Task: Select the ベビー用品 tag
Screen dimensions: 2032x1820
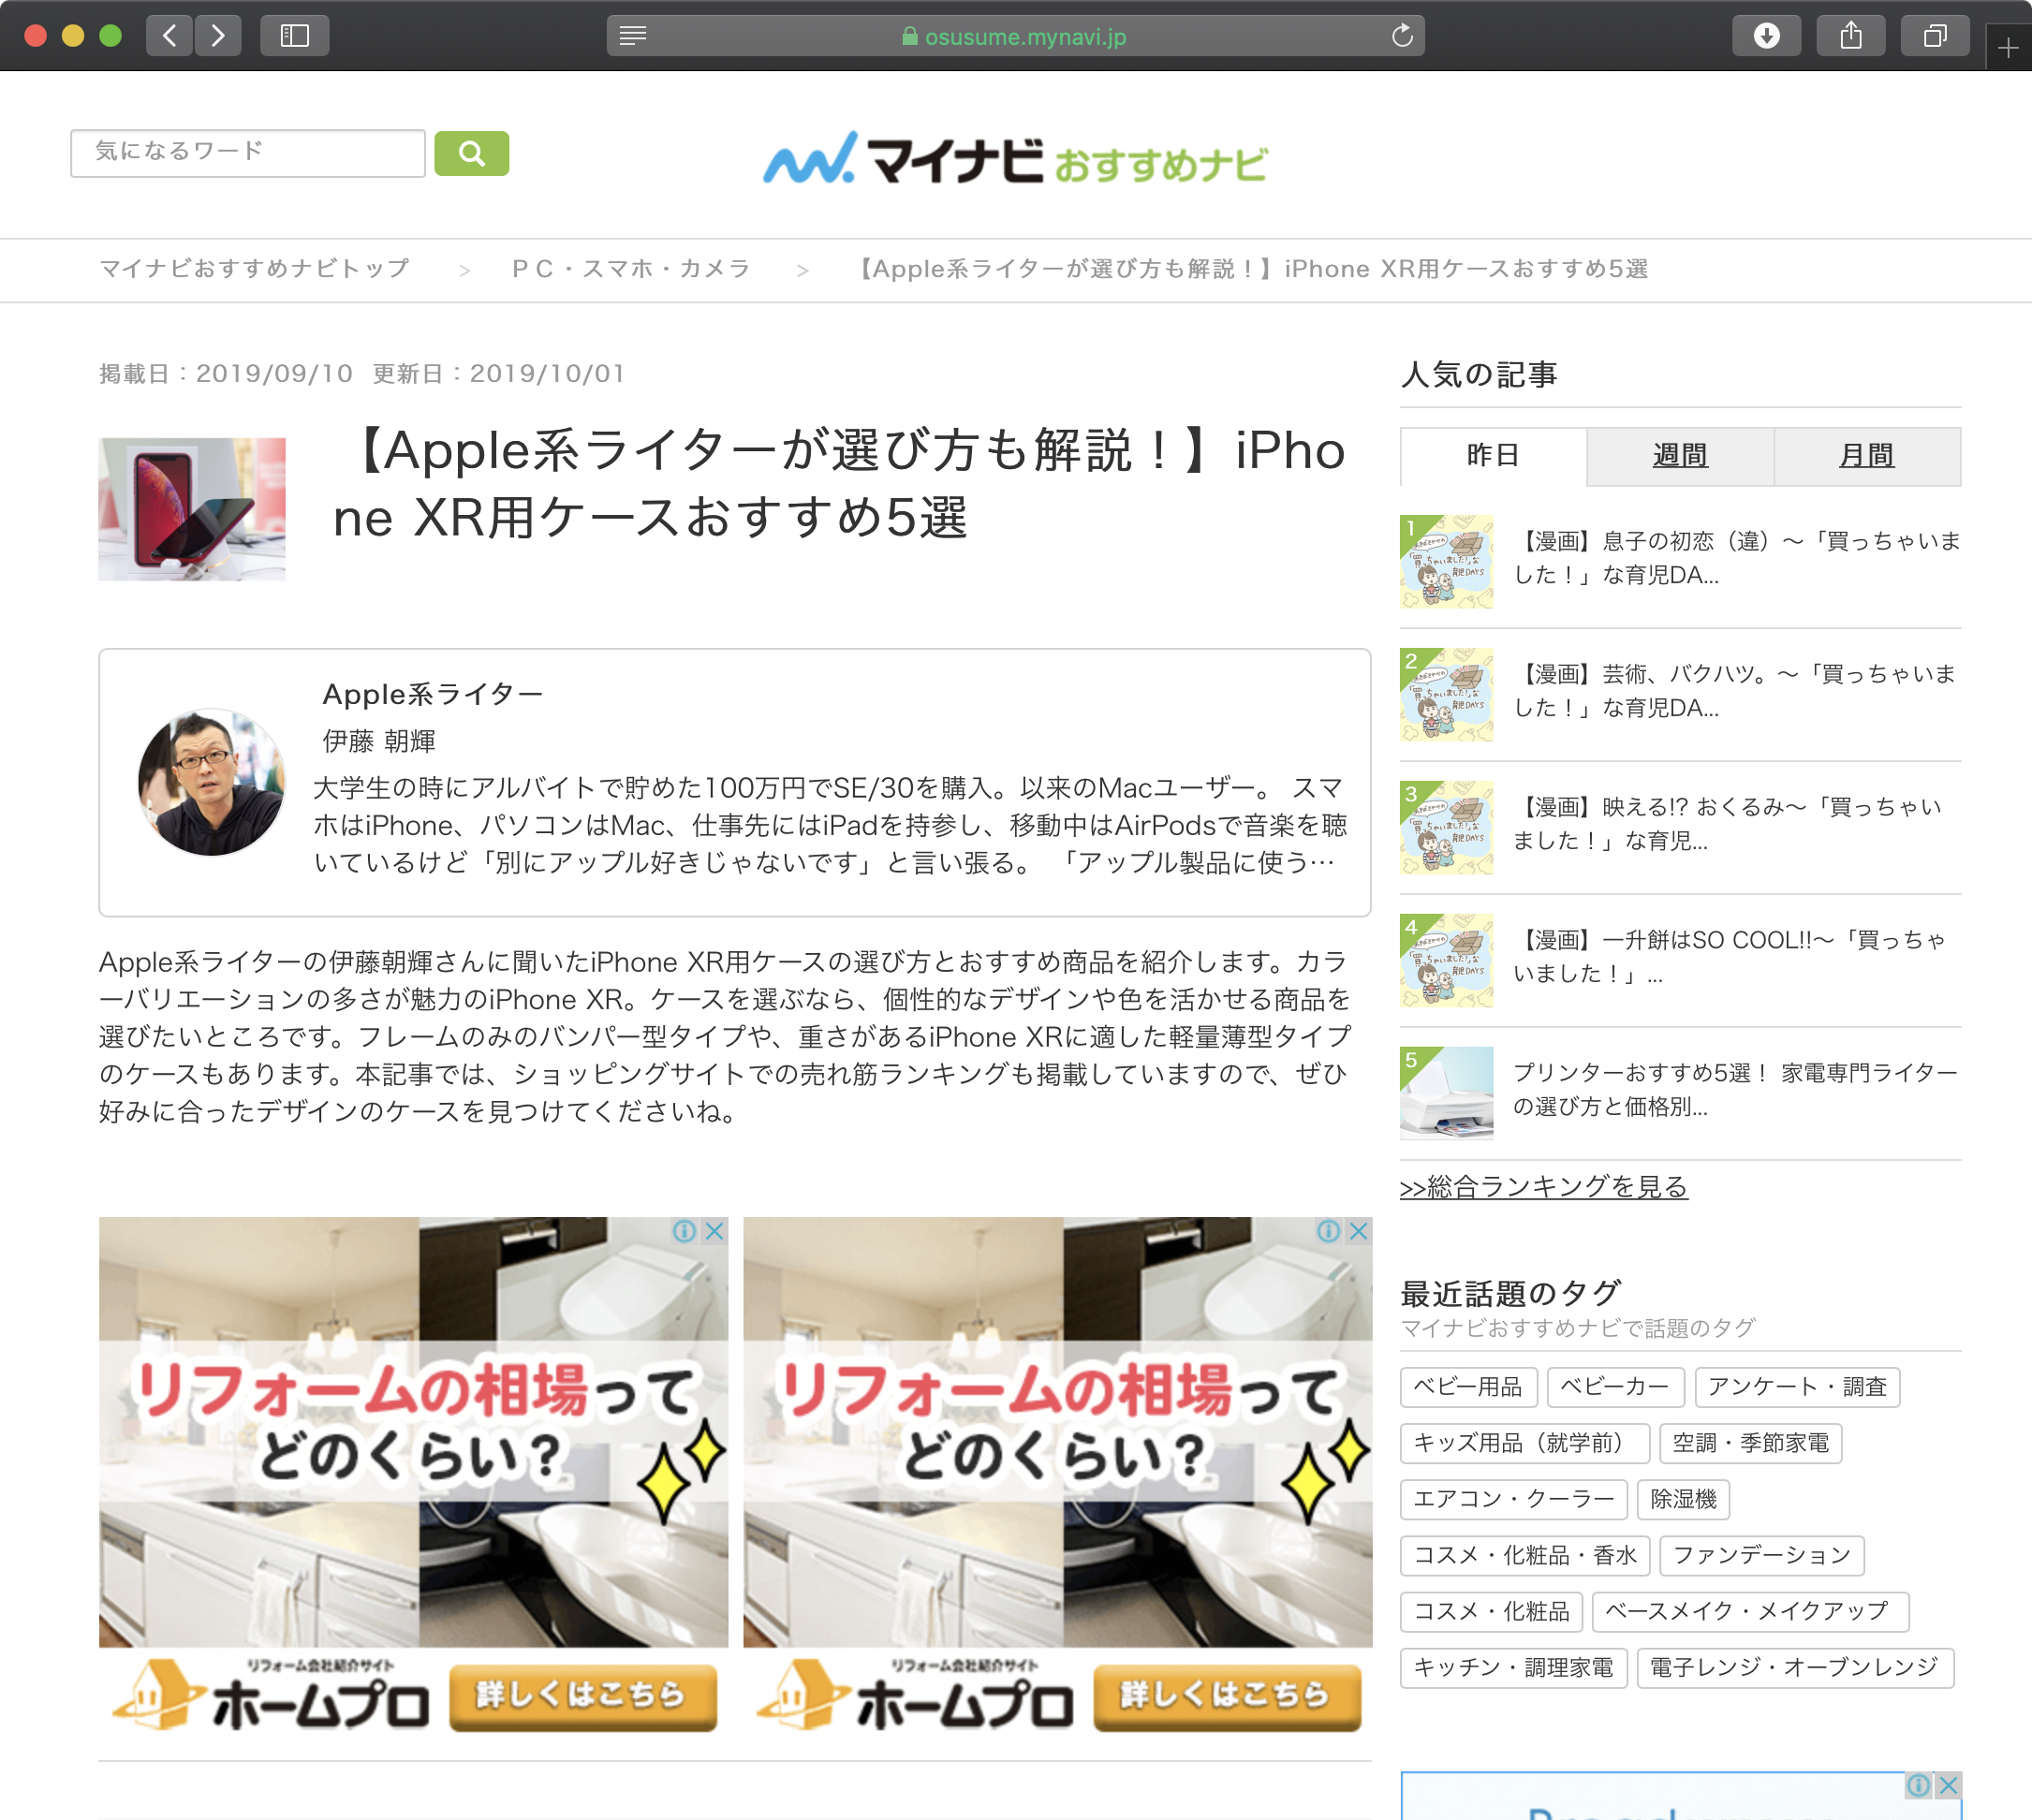Action: click(1468, 1387)
